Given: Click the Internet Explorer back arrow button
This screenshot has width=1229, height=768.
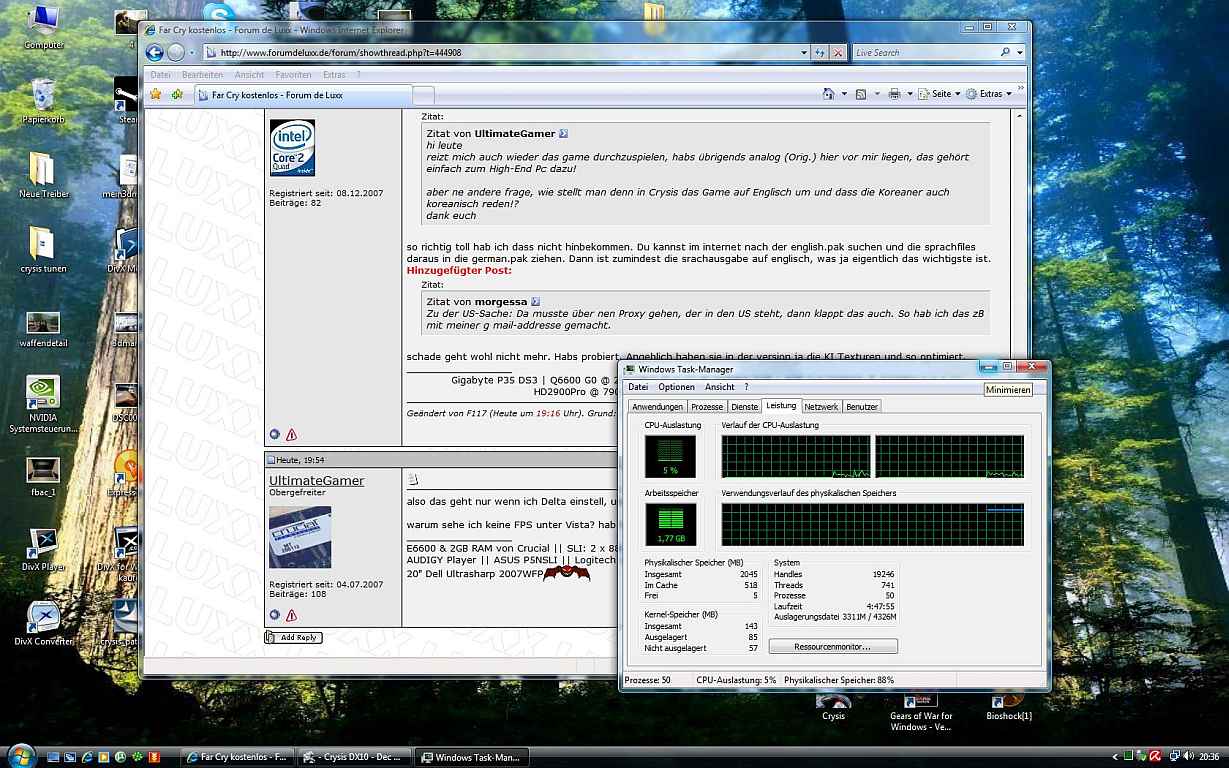Looking at the screenshot, I should tap(154, 53).
